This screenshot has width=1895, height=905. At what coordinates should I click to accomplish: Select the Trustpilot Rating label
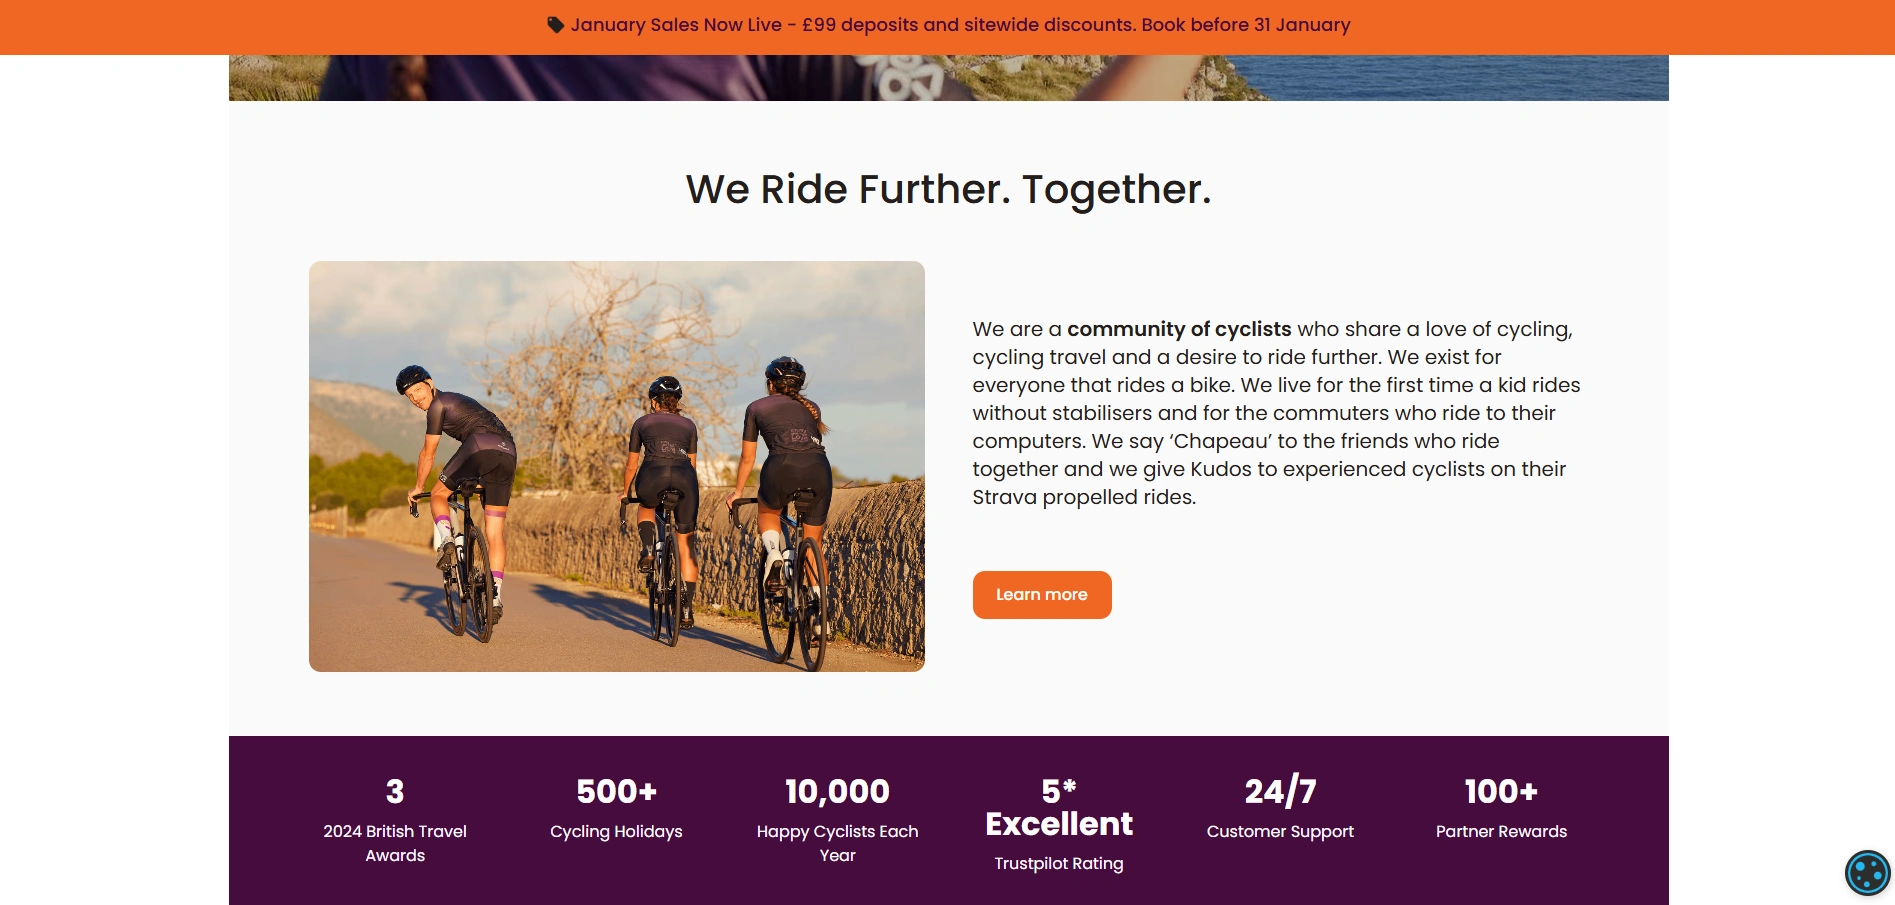(x=1059, y=863)
